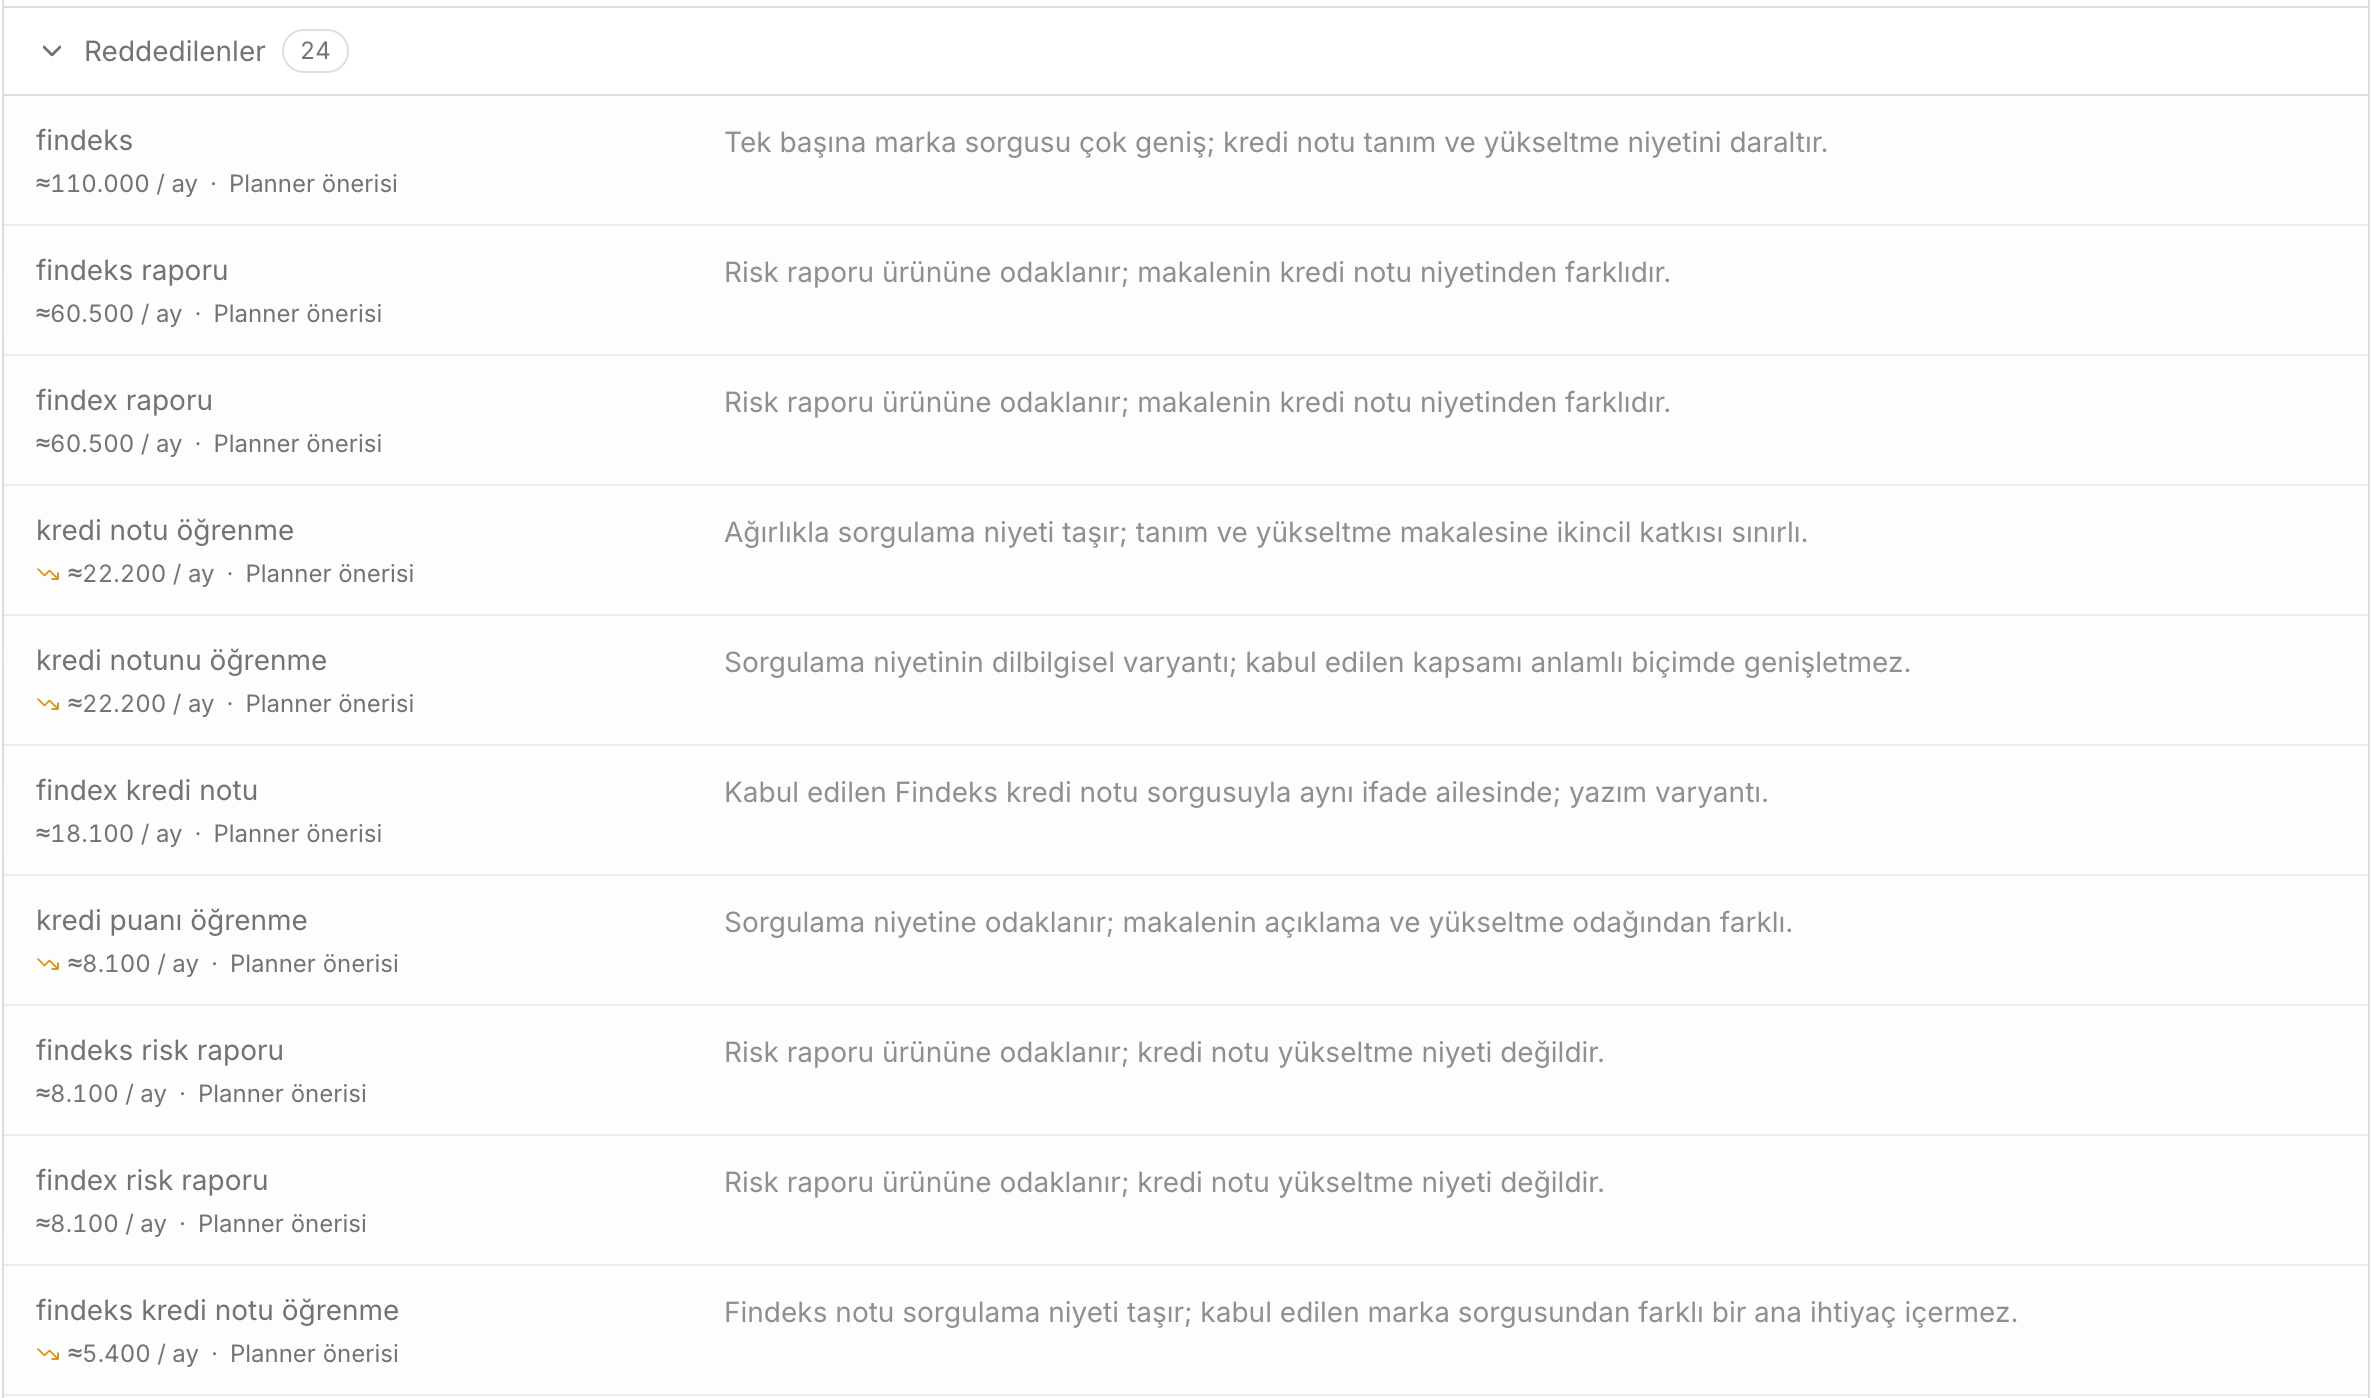Click the downward trend icon for kredi puanı öğrenme
The height and width of the screenshot is (1398, 2376).
(48, 964)
